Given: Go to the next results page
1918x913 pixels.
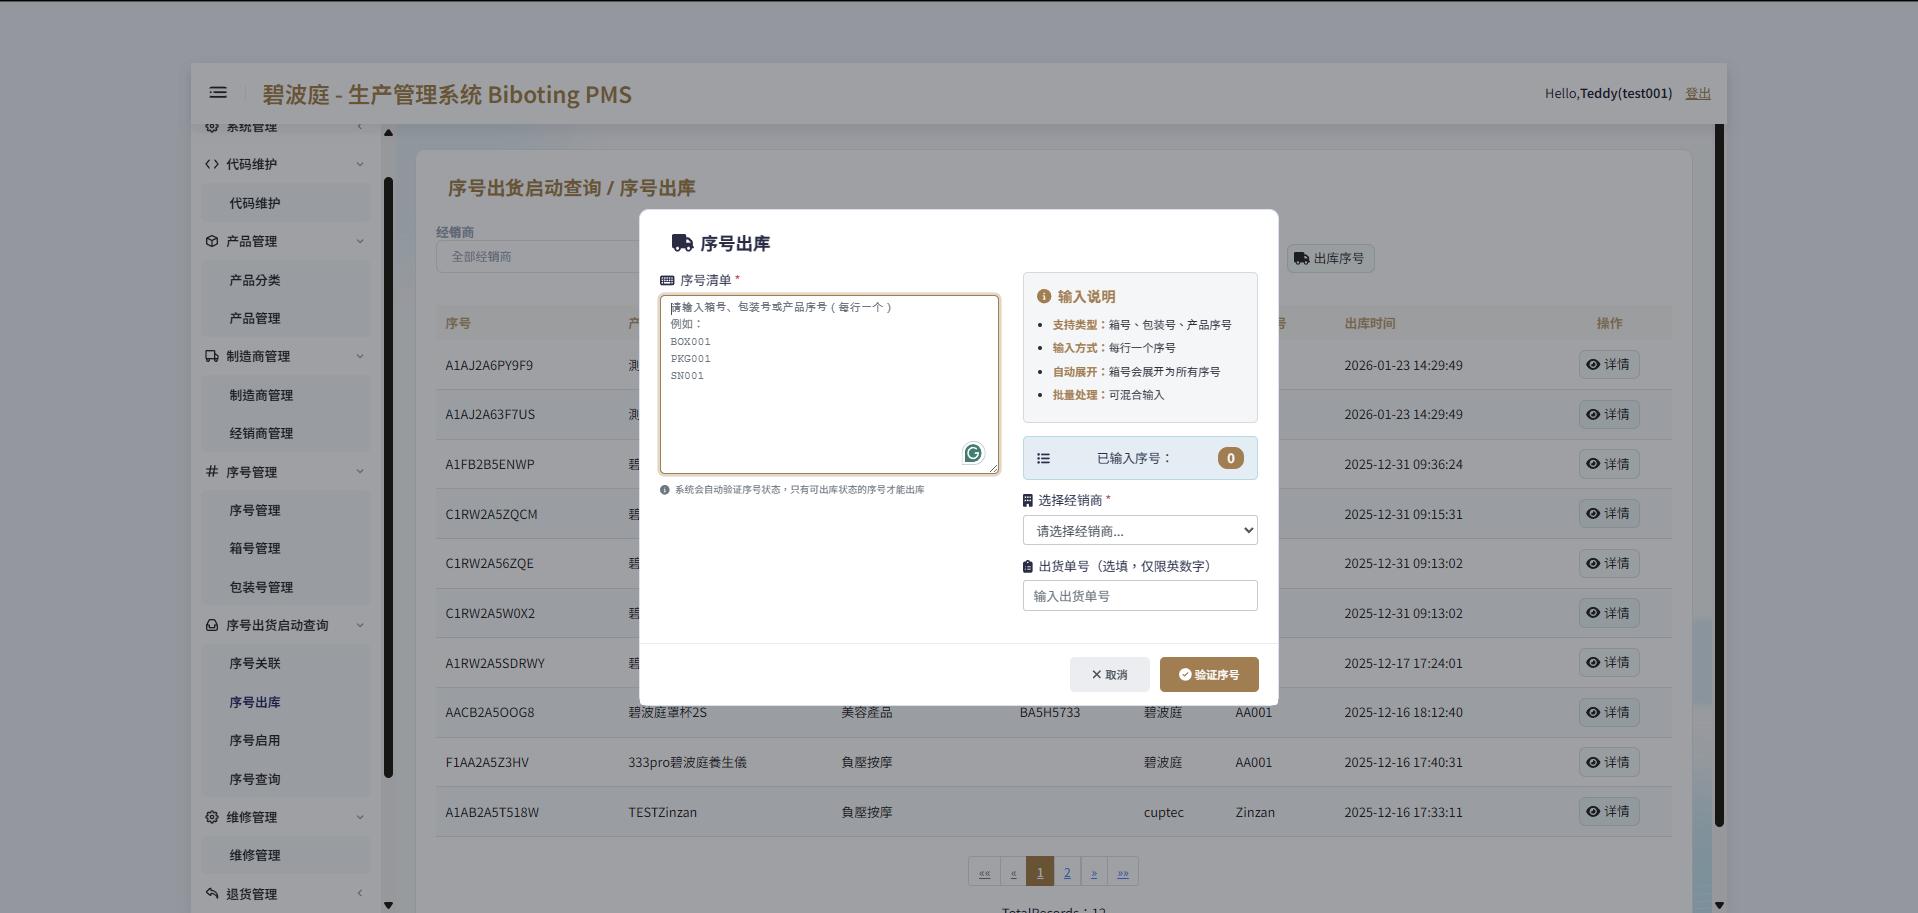Looking at the screenshot, I should coord(1094,872).
